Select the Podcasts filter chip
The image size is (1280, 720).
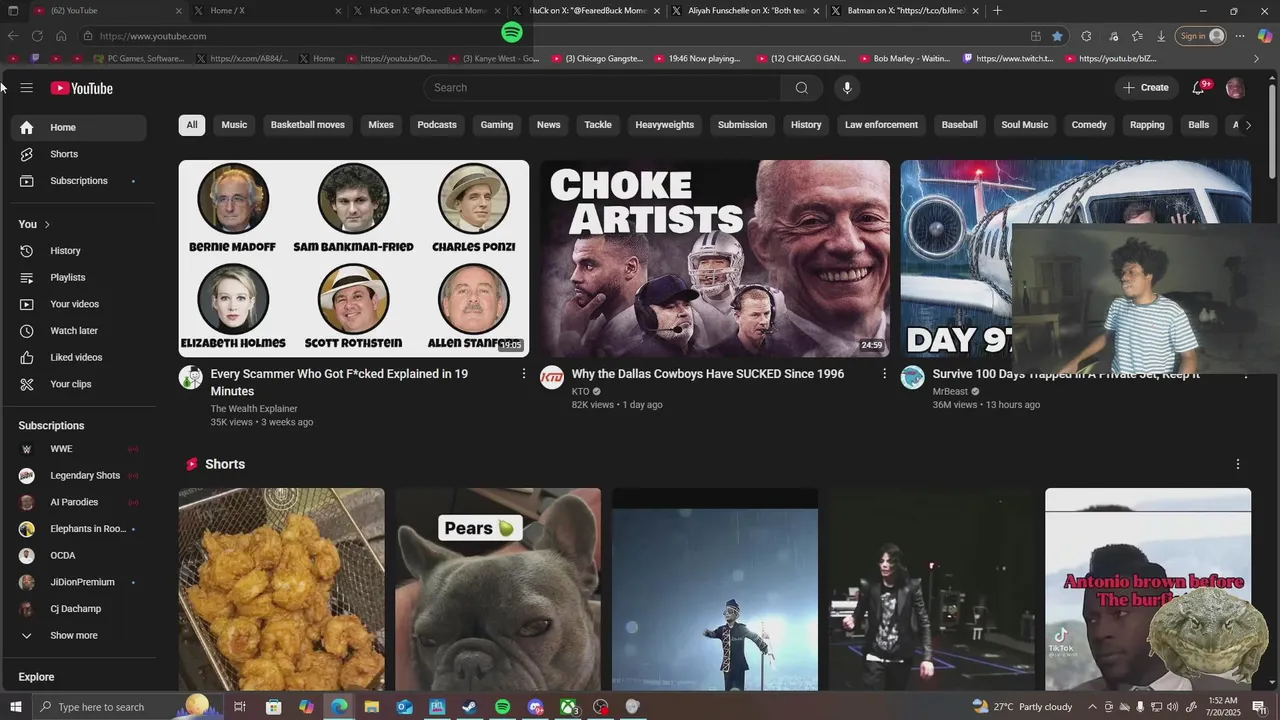click(437, 125)
